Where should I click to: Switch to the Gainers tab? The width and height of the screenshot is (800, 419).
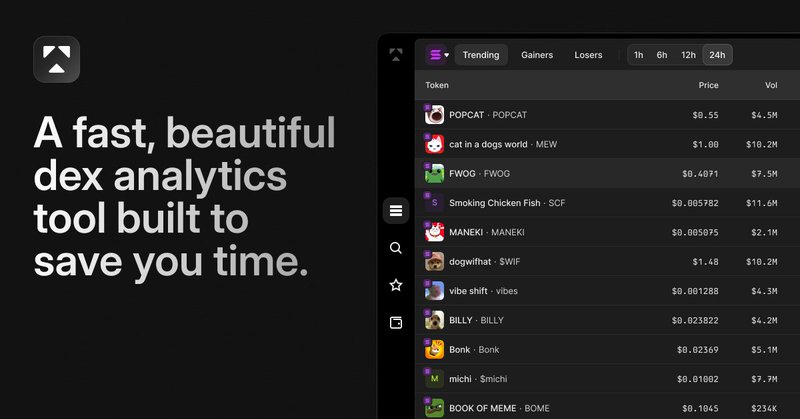click(537, 55)
